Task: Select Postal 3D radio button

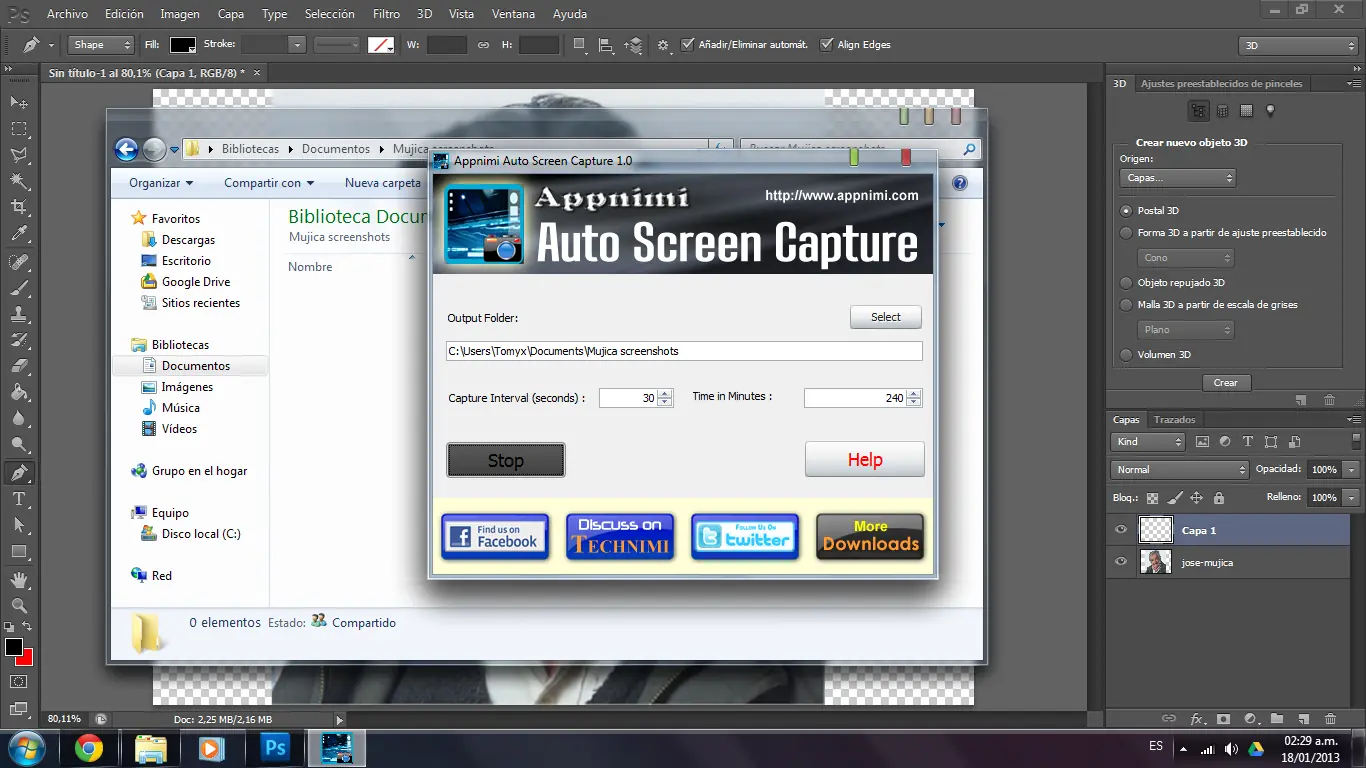Action: (x=1127, y=211)
